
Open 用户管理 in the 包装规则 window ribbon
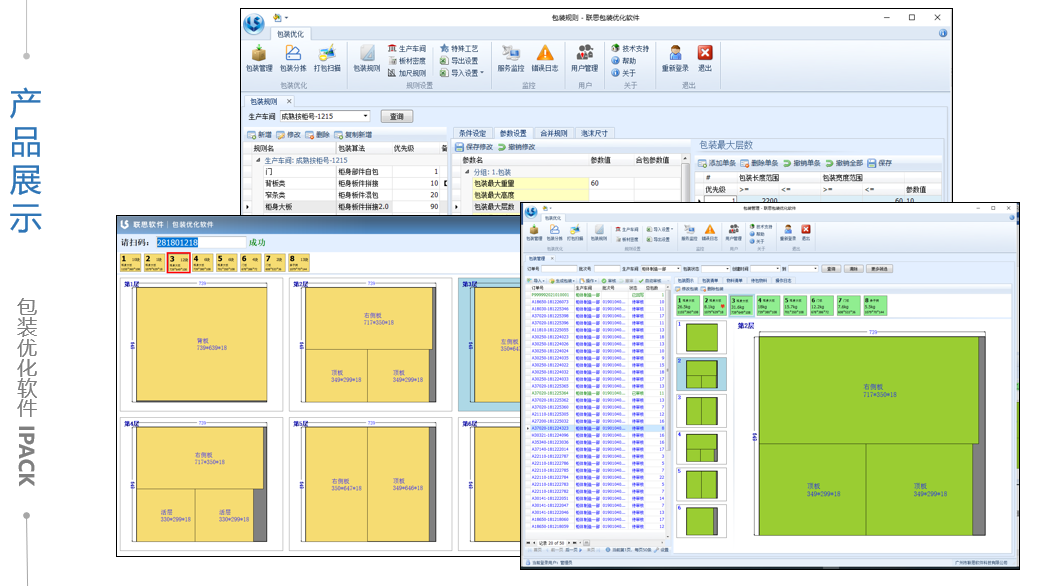coord(584,57)
